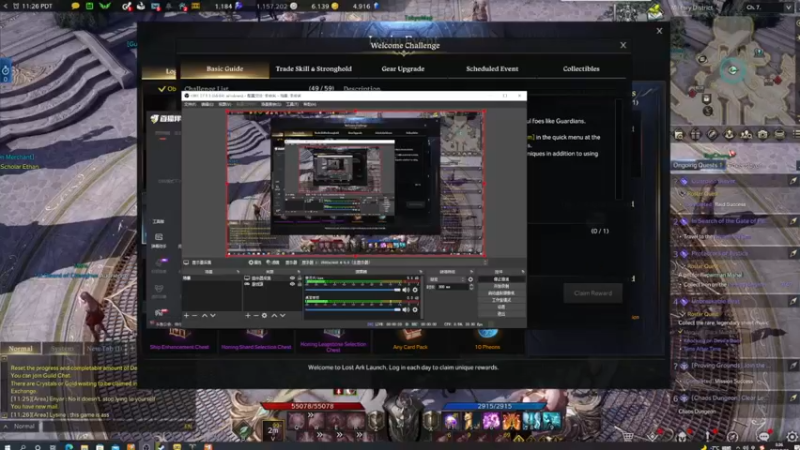Open the shop cart icon at bottom right

628,436
